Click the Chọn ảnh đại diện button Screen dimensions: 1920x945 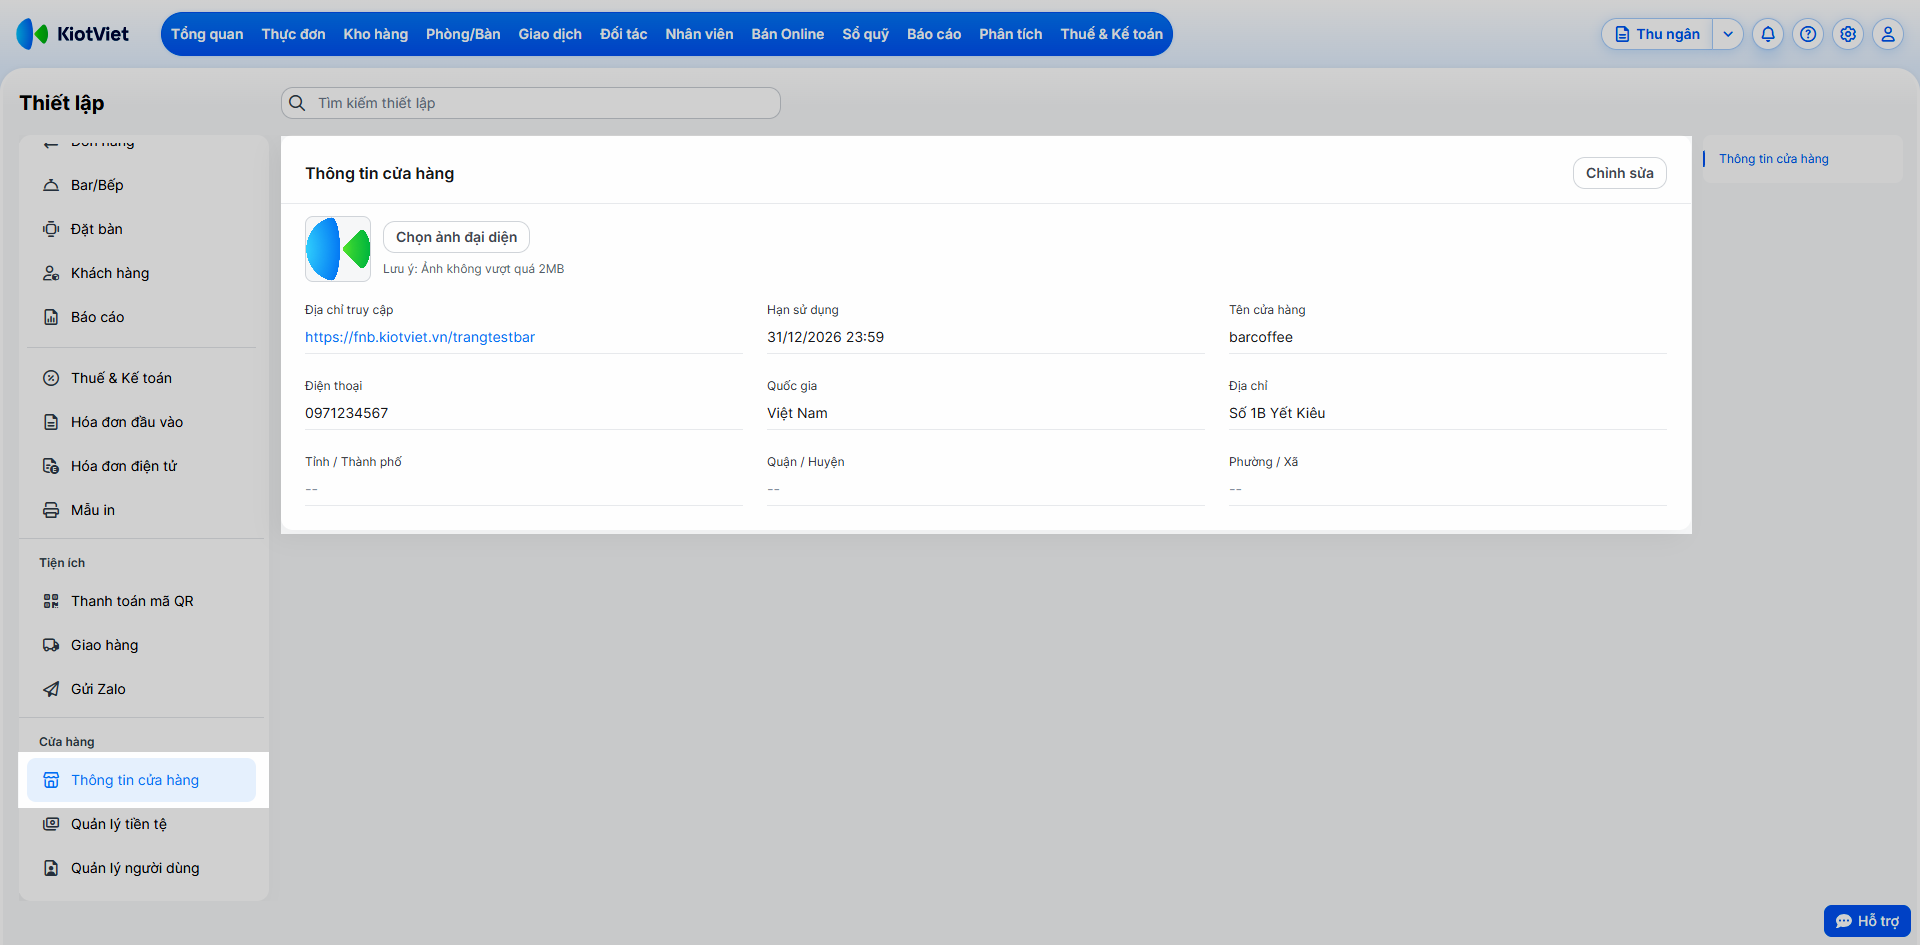point(457,237)
